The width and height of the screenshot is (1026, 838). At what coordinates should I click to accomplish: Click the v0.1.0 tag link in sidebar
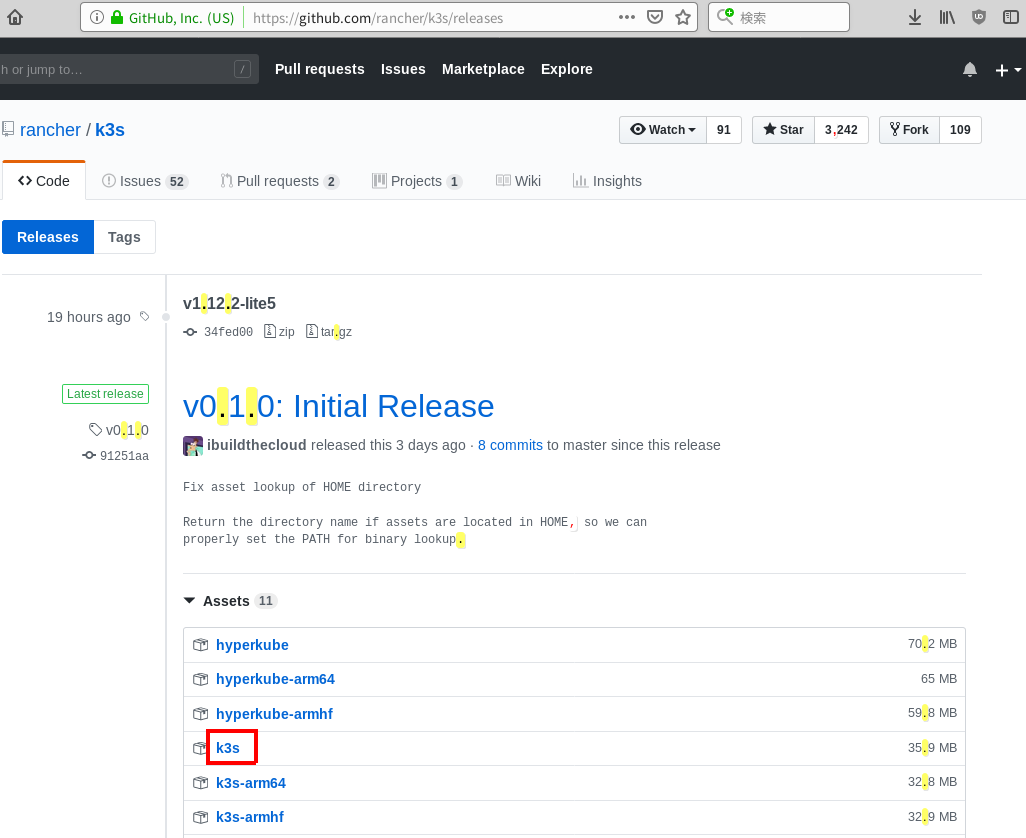tap(119, 430)
